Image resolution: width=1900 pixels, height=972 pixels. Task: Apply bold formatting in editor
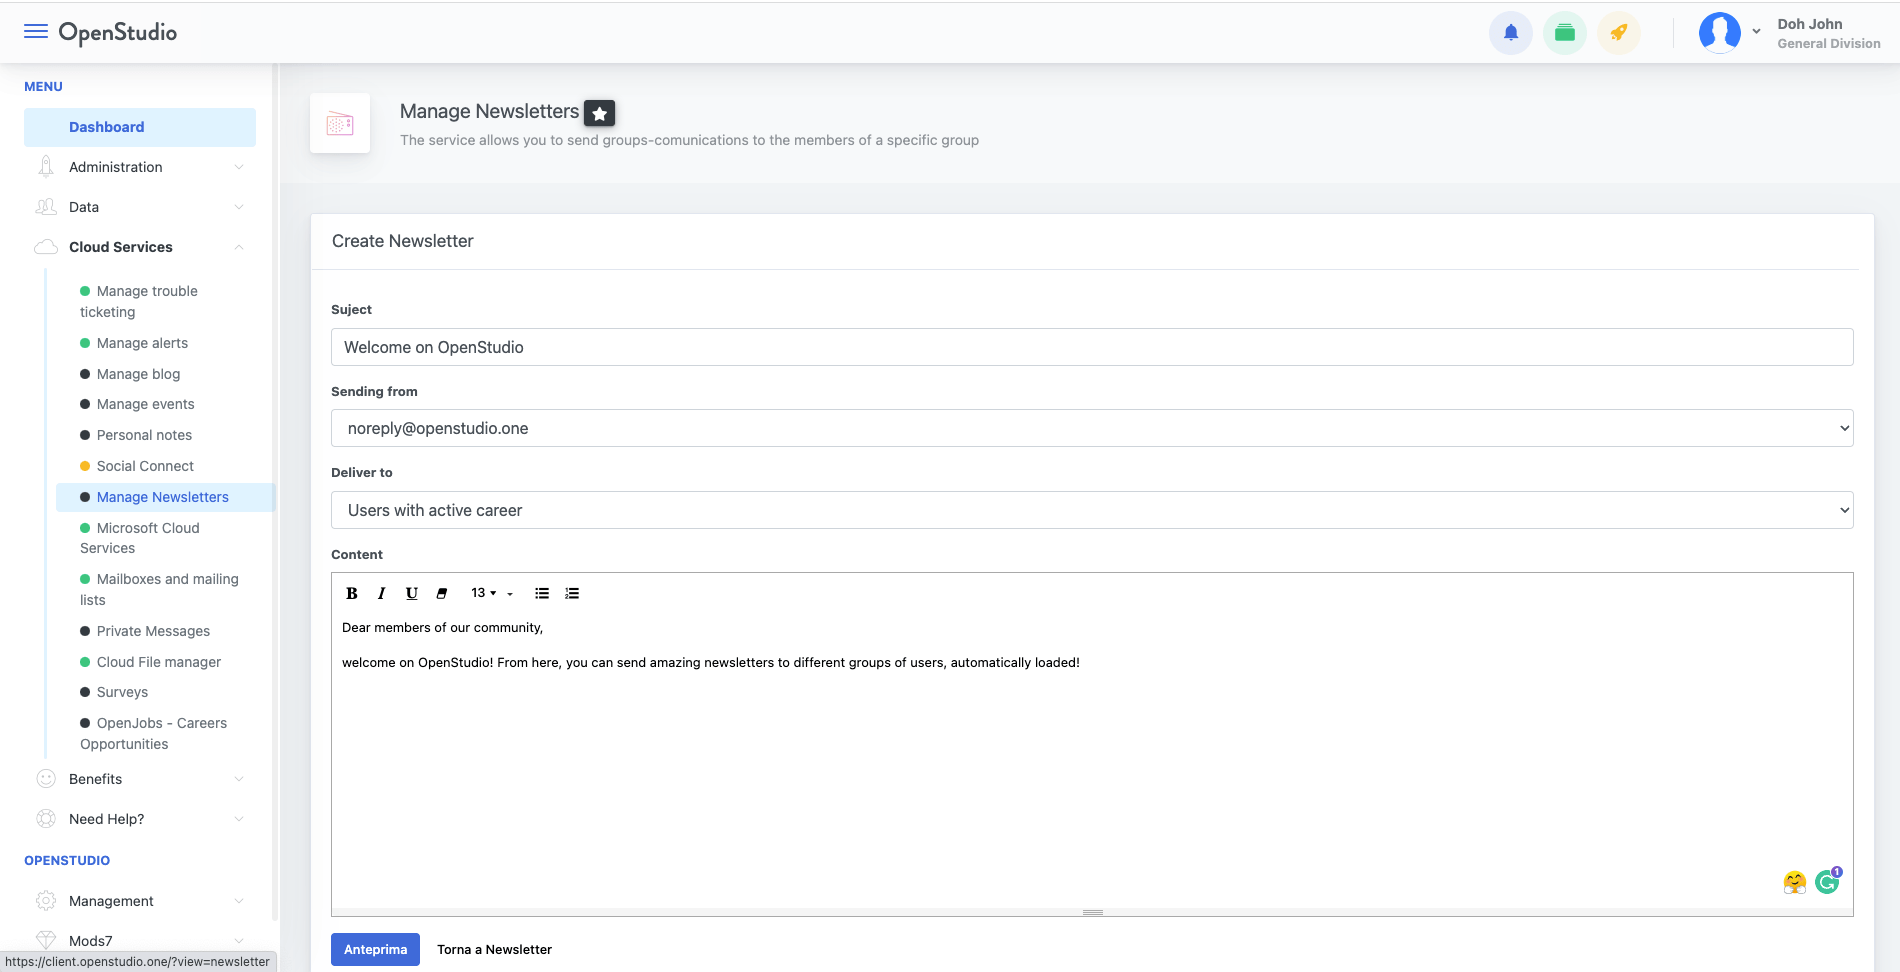(352, 593)
